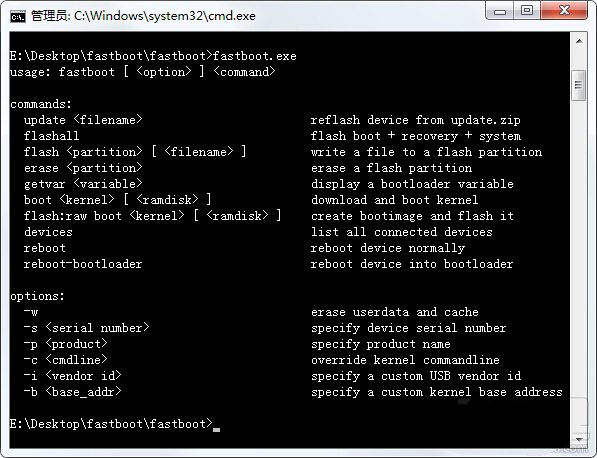The height and width of the screenshot is (458, 597).
Task: Click the '-s <serial number>' option
Action: 86,328
